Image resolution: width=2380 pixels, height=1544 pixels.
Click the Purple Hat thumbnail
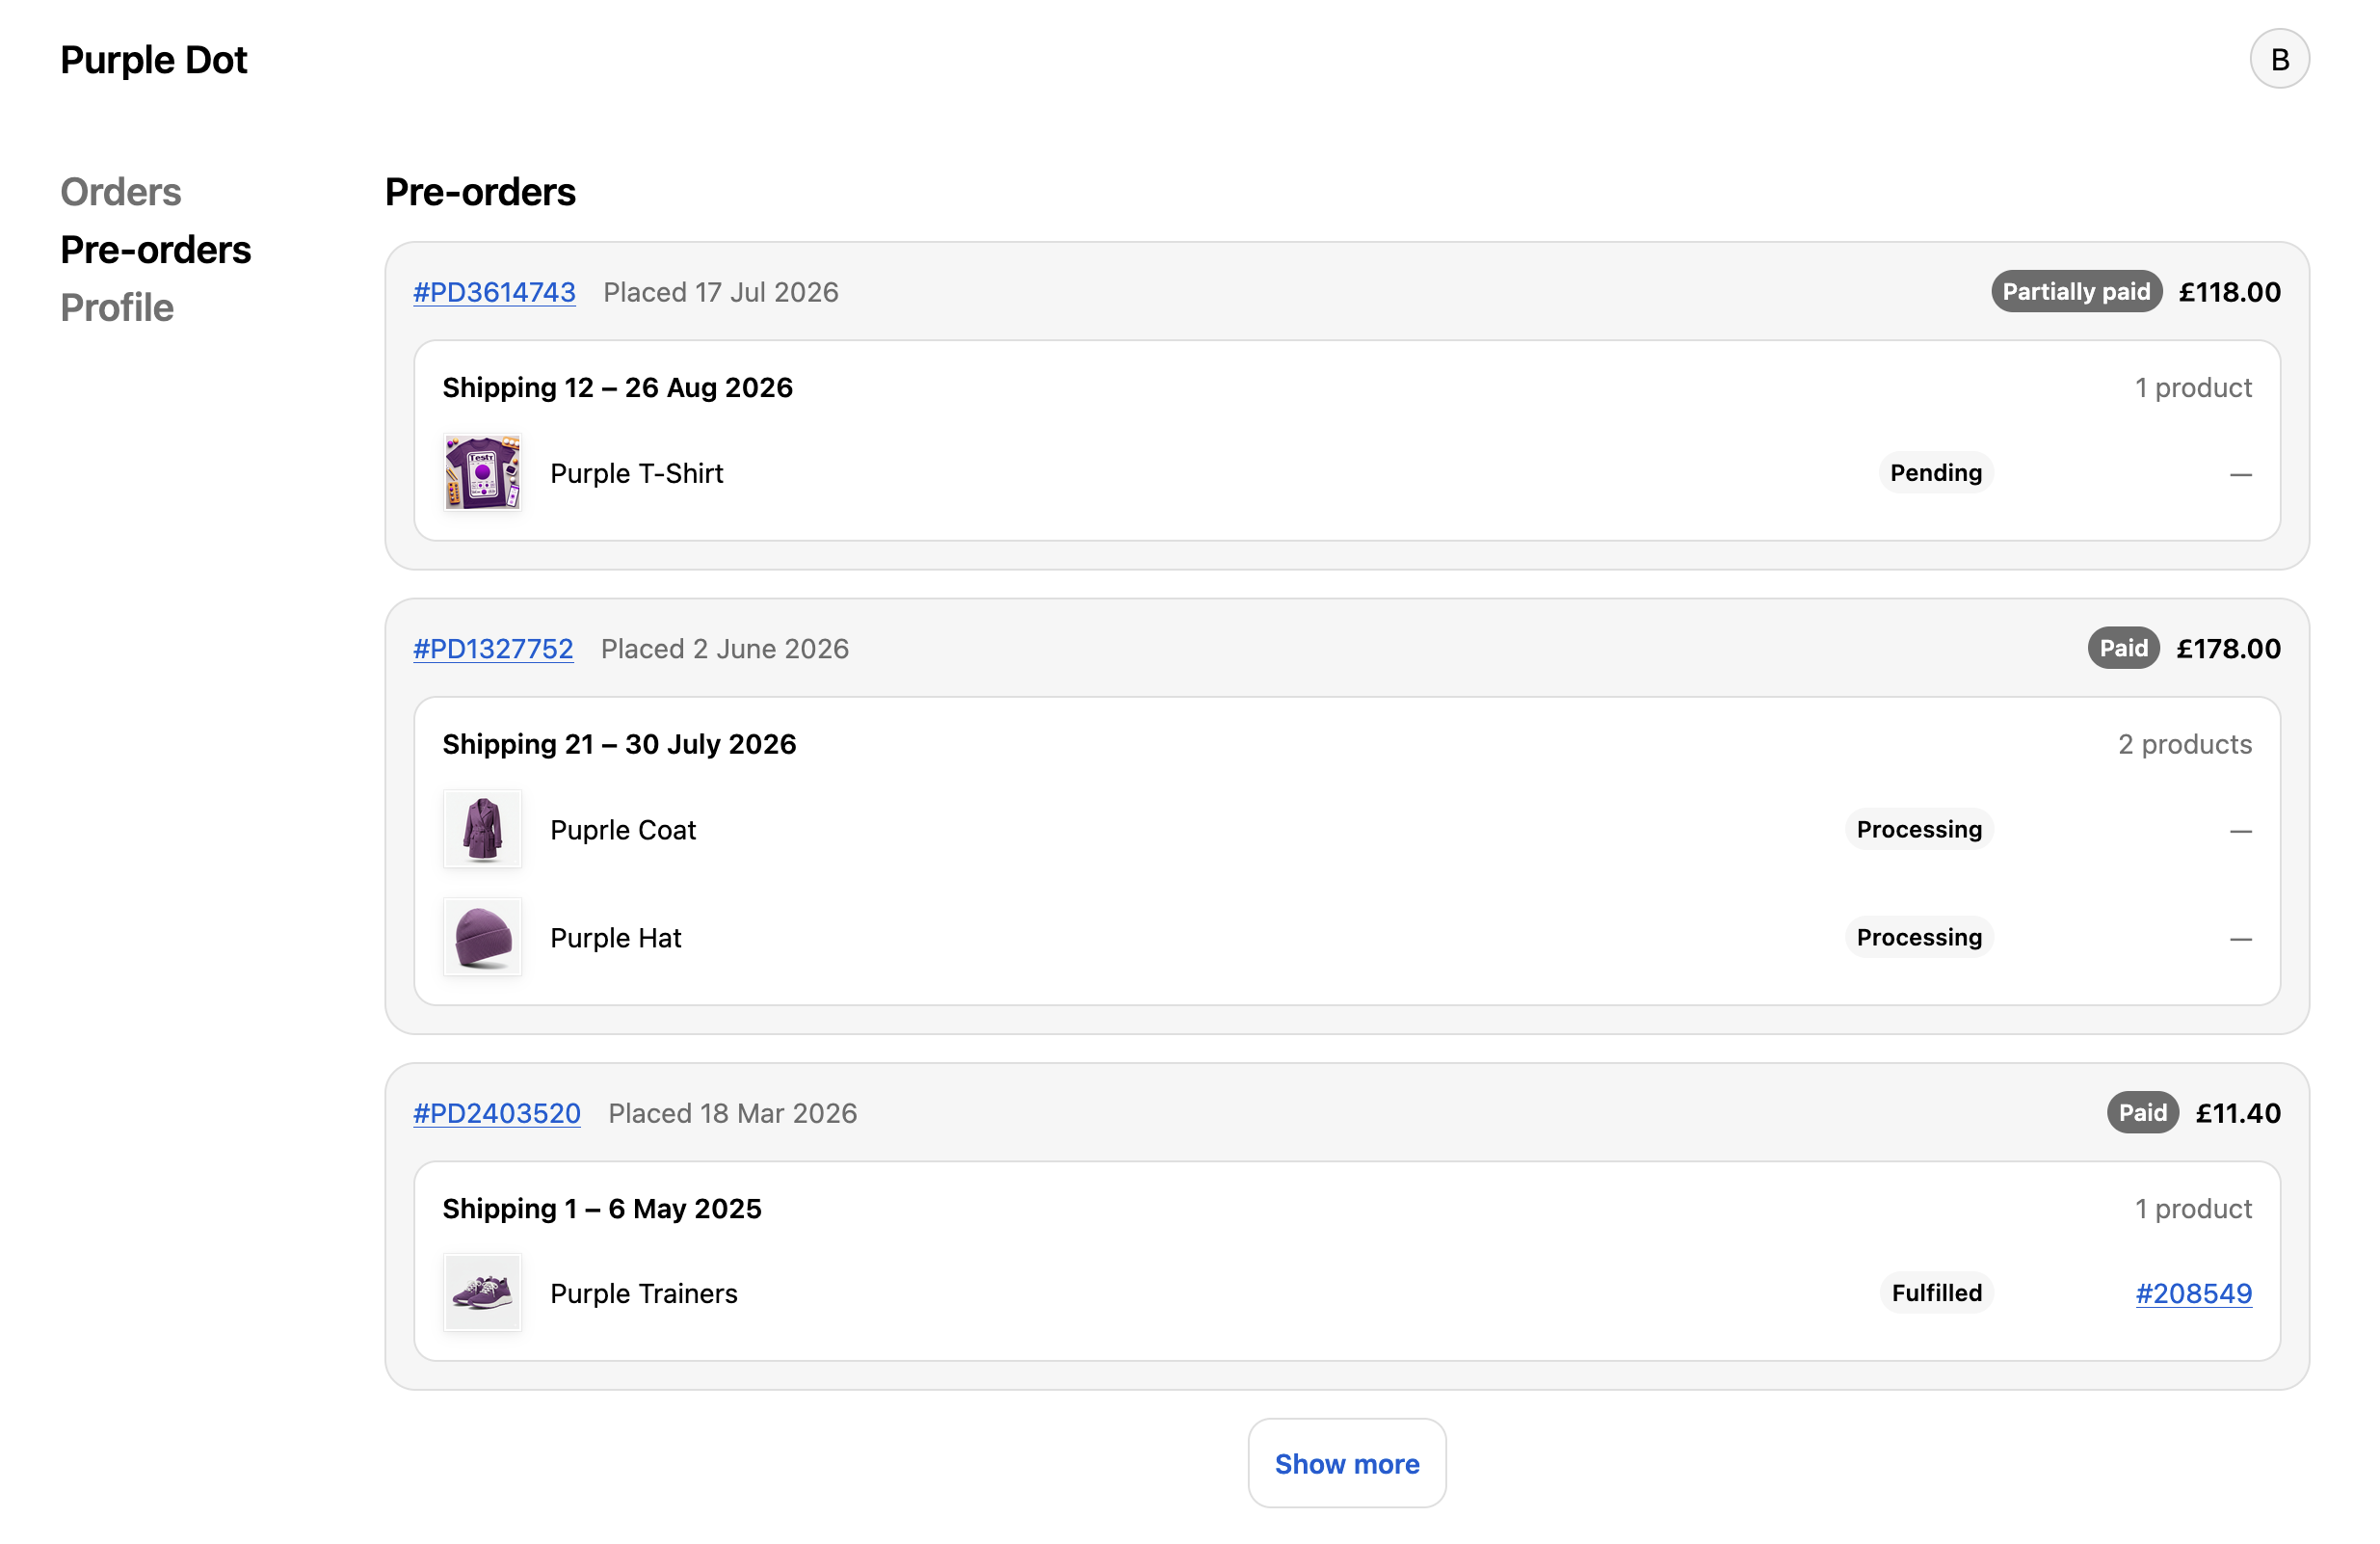(482, 937)
